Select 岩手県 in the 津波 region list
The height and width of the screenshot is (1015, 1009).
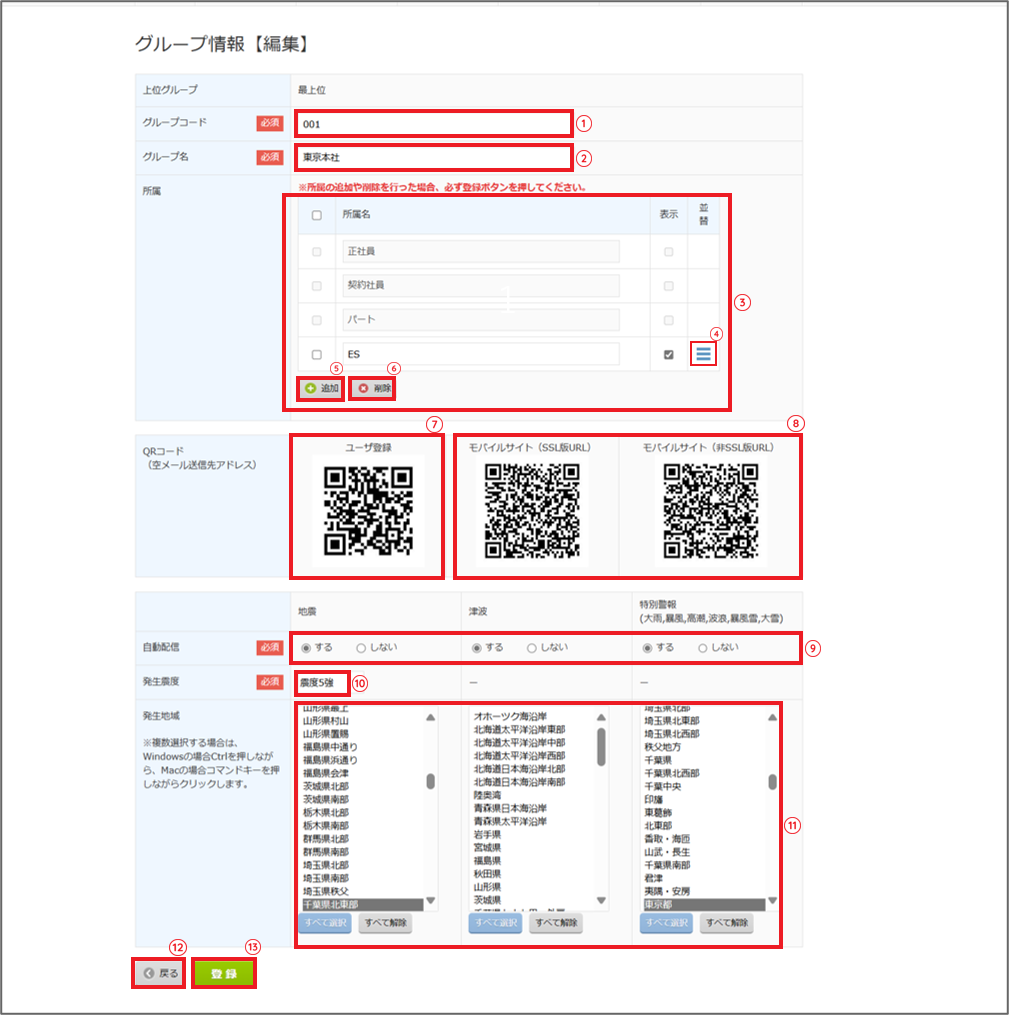click(487, 835)
